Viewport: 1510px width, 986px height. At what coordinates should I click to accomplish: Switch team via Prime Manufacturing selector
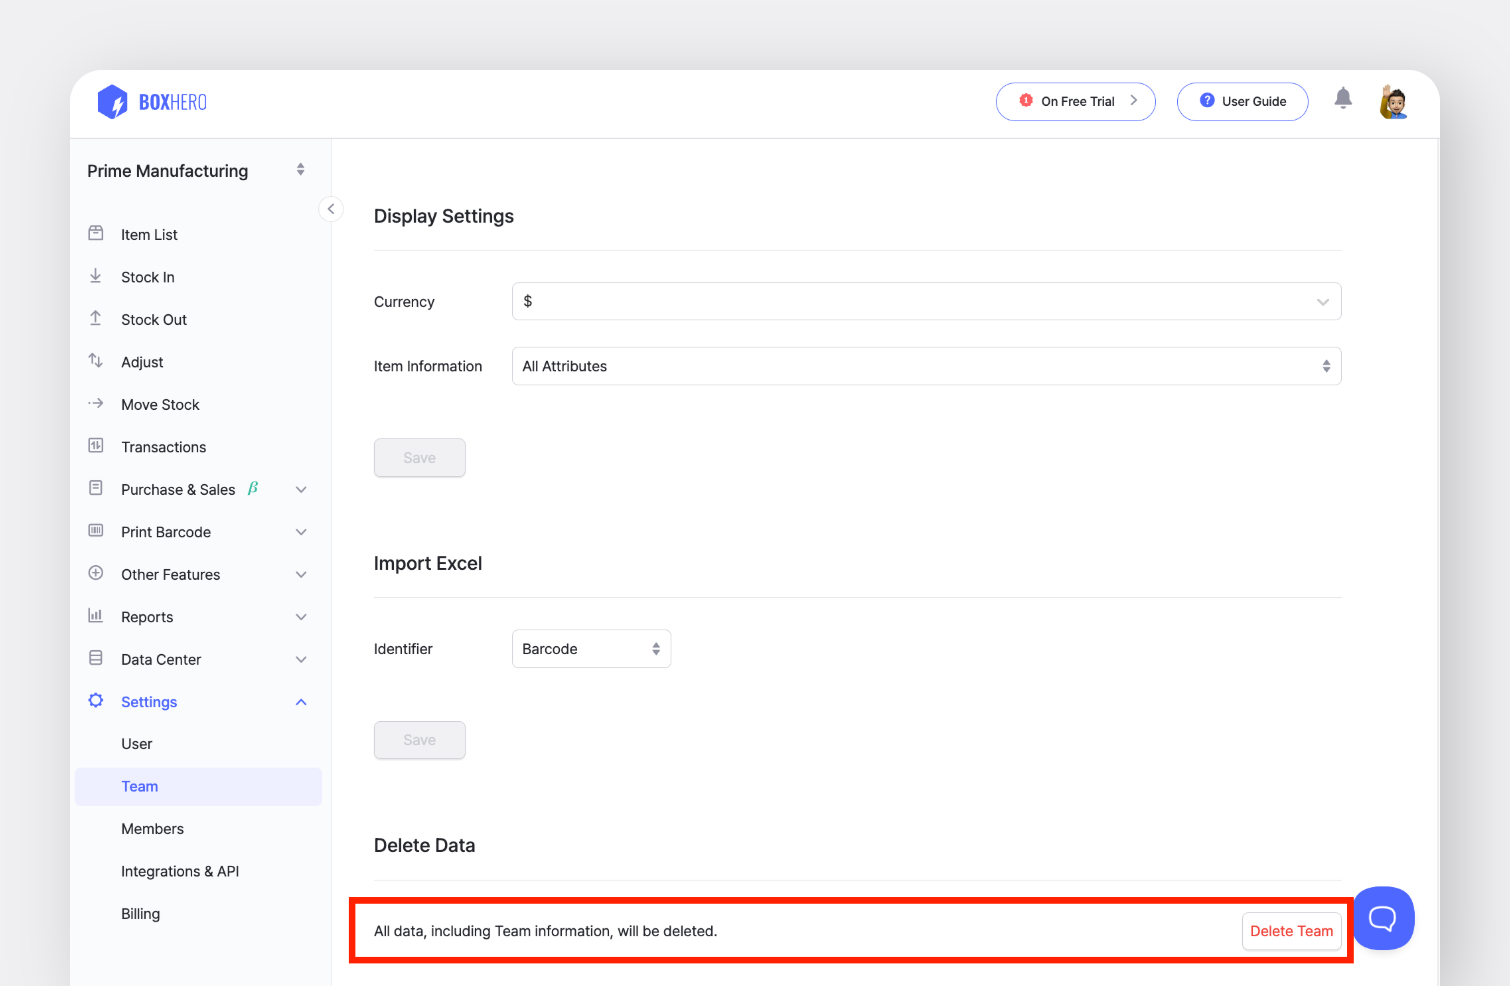[197, 171]
